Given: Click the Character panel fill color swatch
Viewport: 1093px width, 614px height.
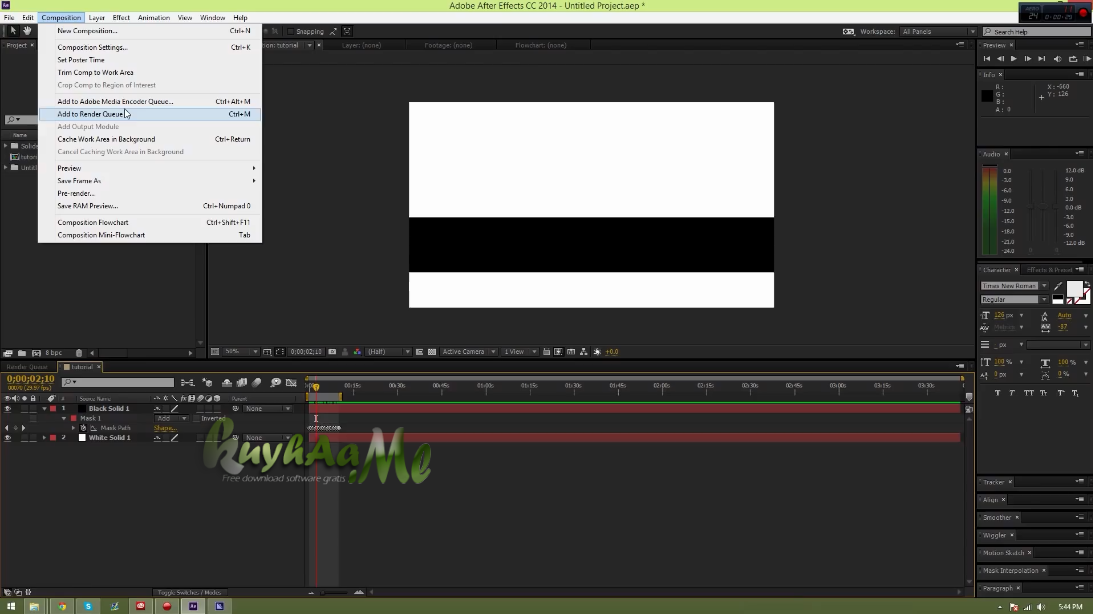Looking at the screenshot, I should tap(1074, 289).
